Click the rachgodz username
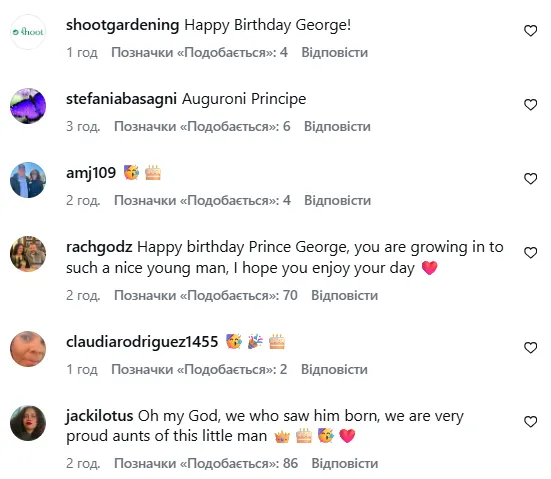This screenshot has width=551, height=479. coord(99,247)
